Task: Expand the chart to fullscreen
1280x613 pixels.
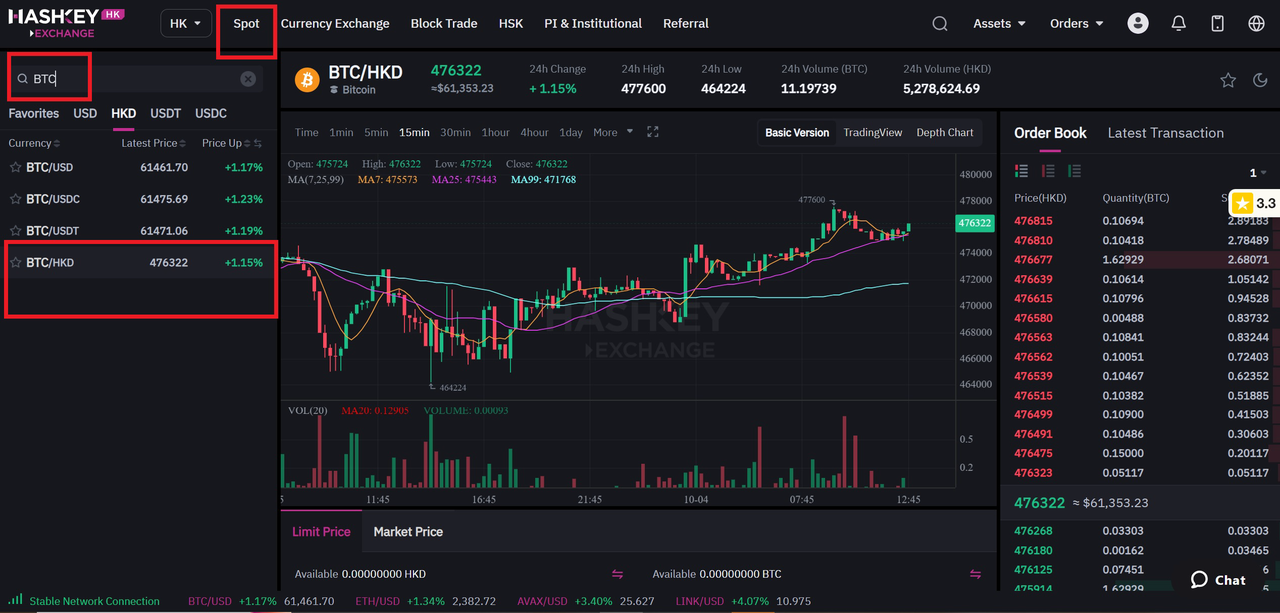Action: pos(653,132)
